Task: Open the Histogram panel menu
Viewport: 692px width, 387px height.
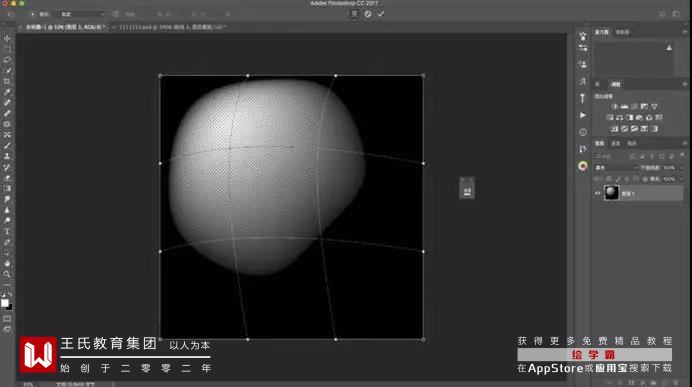Action: tap(684, 32)
